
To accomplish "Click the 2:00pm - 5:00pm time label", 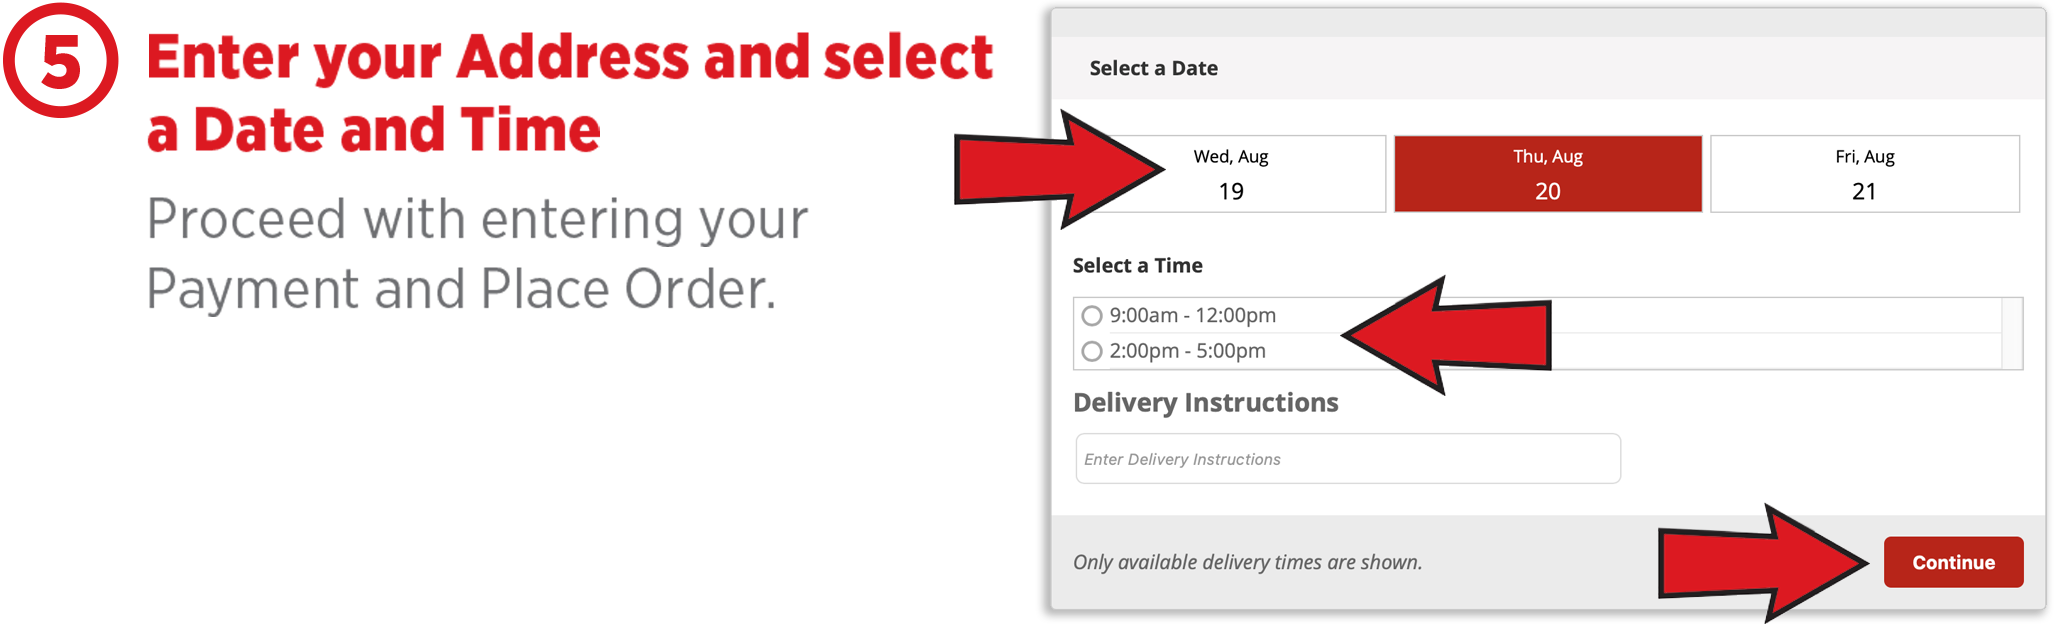I will click(x=1187, y=351).
